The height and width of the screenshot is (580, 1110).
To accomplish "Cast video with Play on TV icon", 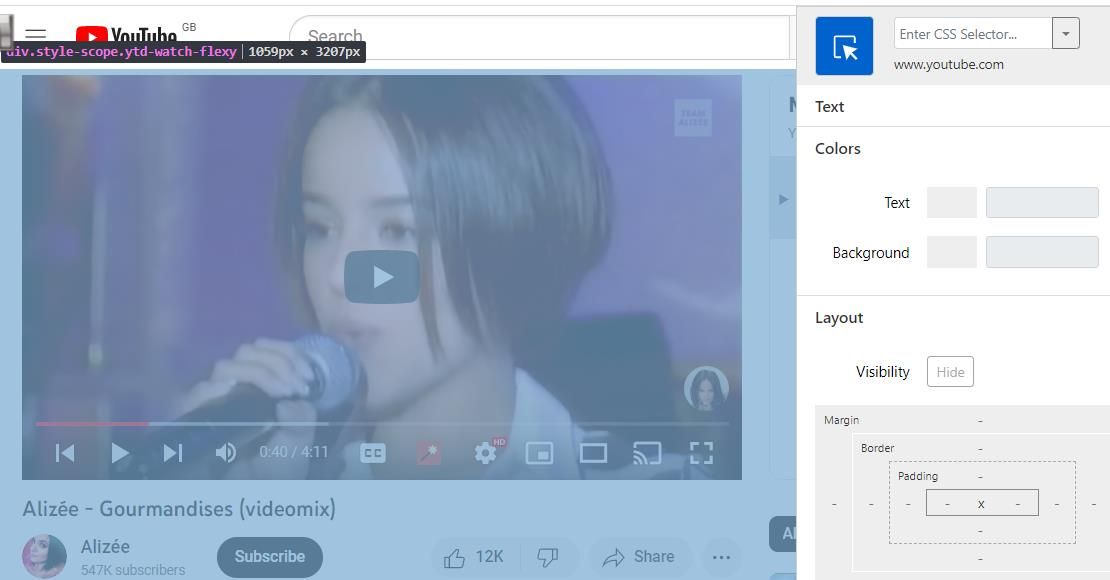I will [x=647, y=453].
